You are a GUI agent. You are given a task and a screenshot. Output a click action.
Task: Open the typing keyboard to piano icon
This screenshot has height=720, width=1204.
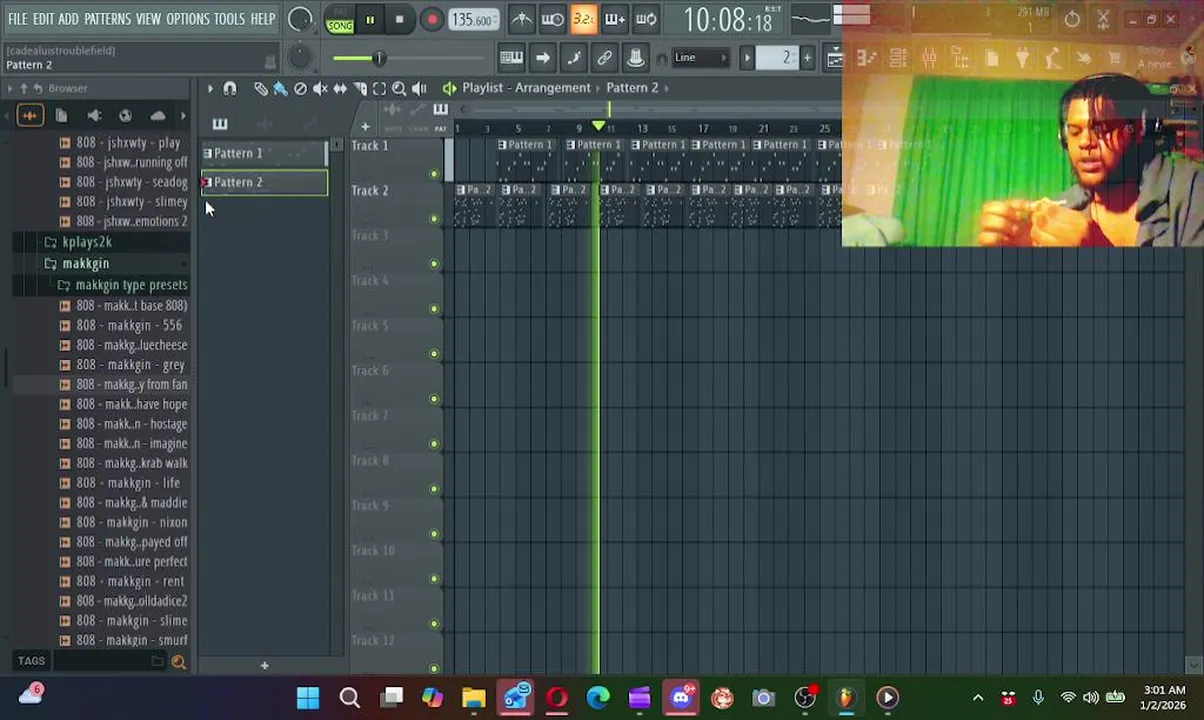pyautogui.click(x=511, y=57)
